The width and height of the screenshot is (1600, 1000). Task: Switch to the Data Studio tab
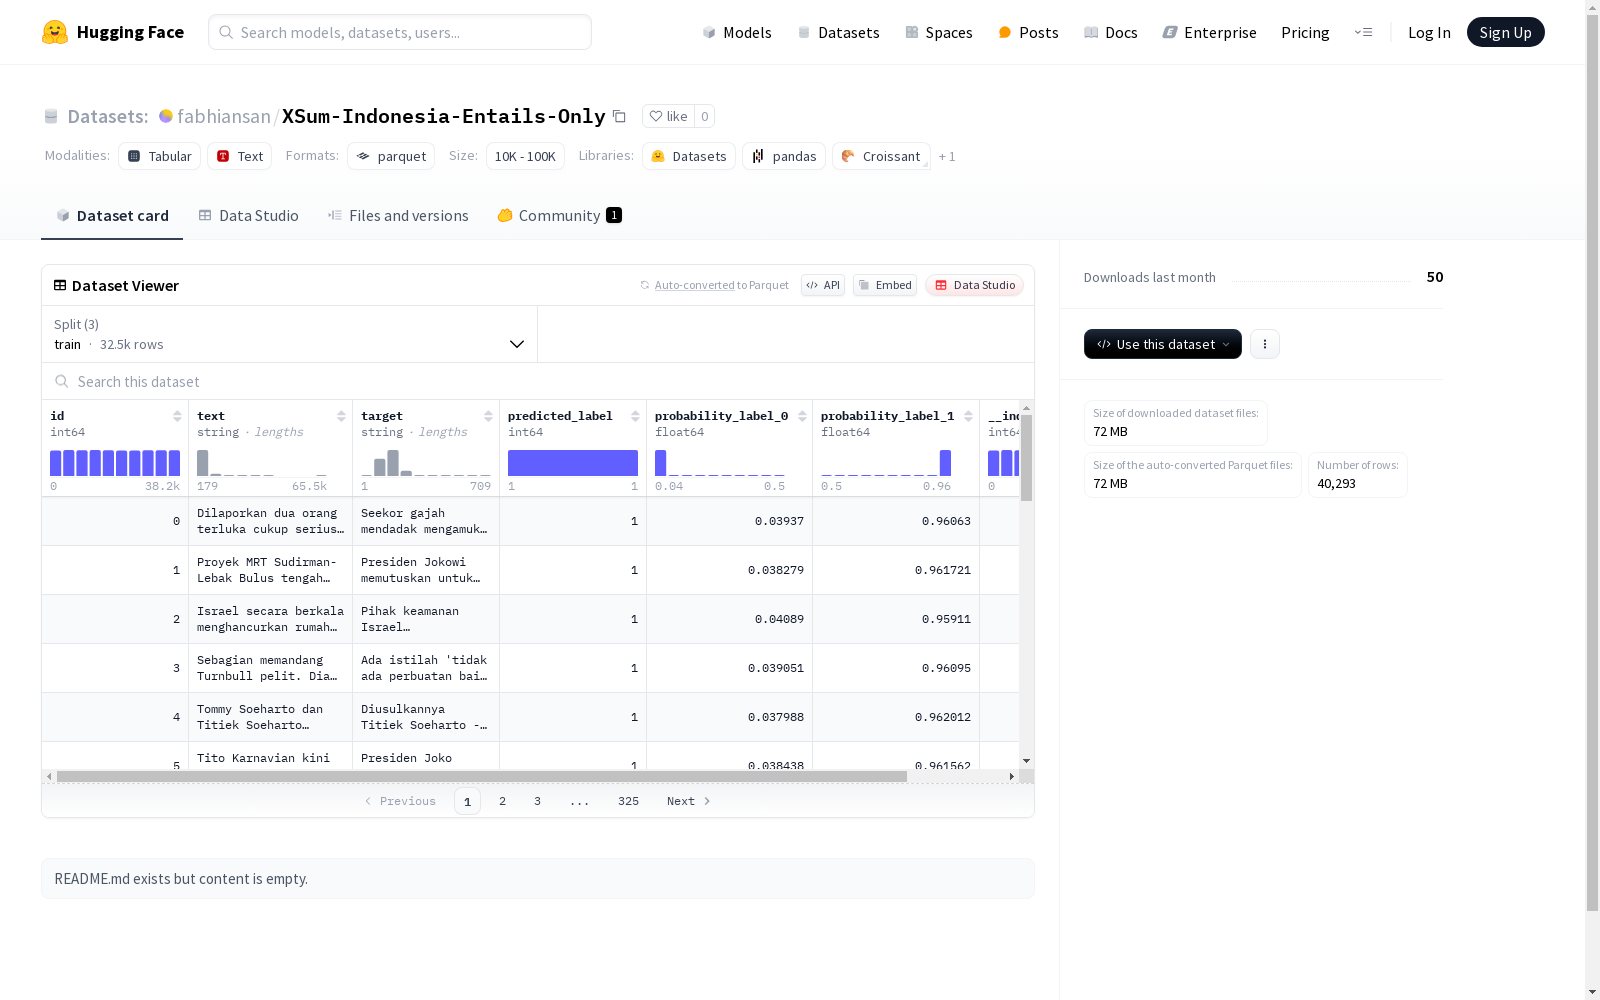coord(249,216)
